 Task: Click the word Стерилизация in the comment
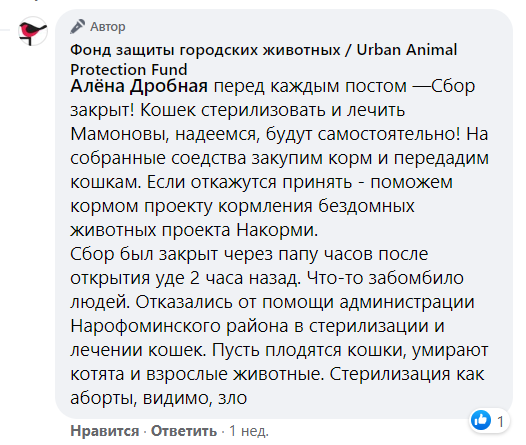[389, 374]
